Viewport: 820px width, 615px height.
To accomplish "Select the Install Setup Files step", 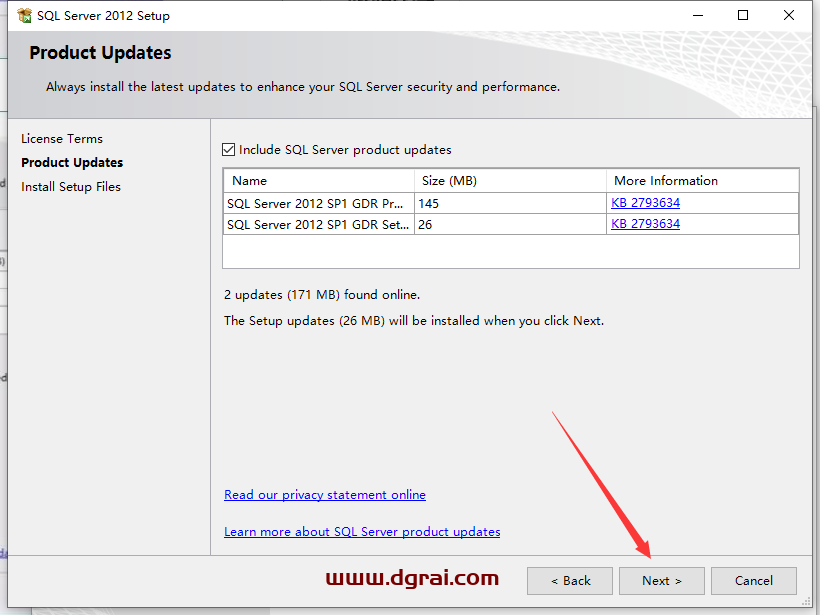I will tap(71, 187).
